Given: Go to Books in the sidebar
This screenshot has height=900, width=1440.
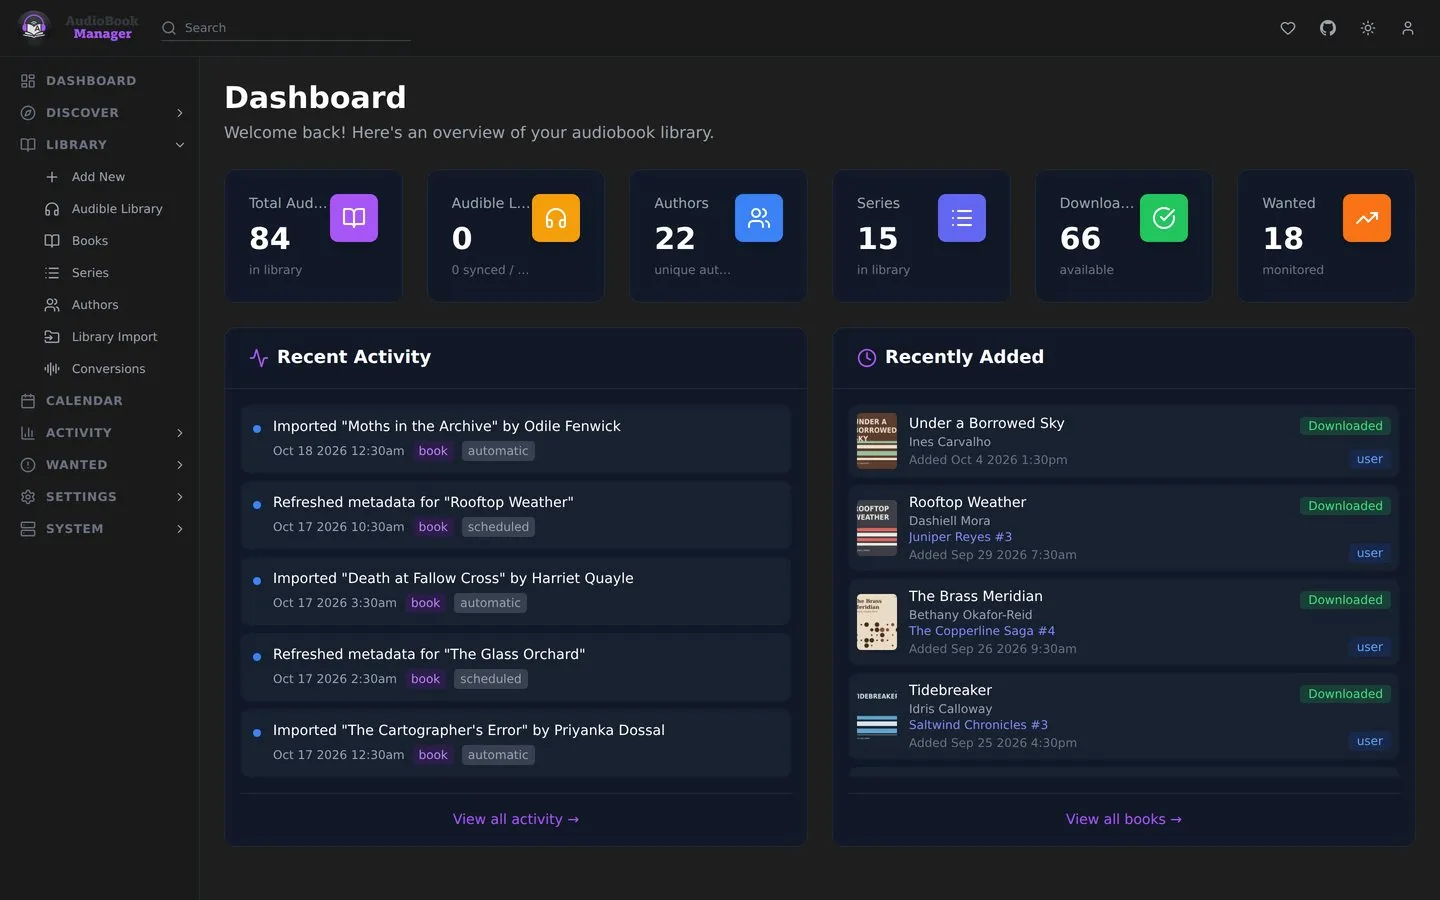Looking at the screenshot, I should point(89,241).
